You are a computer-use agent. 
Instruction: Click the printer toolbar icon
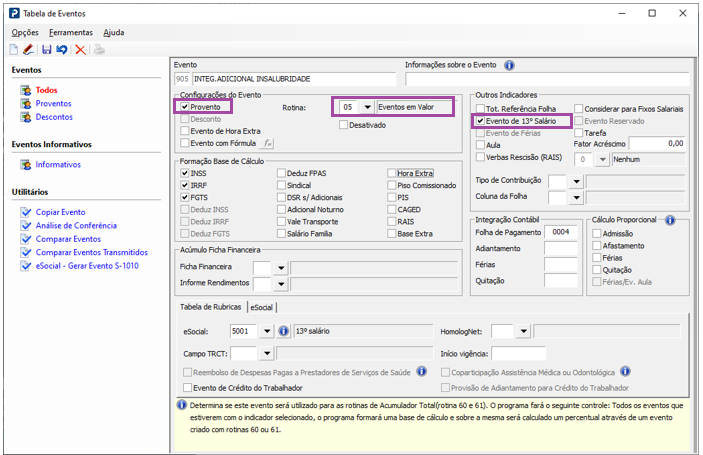(99, 50)
